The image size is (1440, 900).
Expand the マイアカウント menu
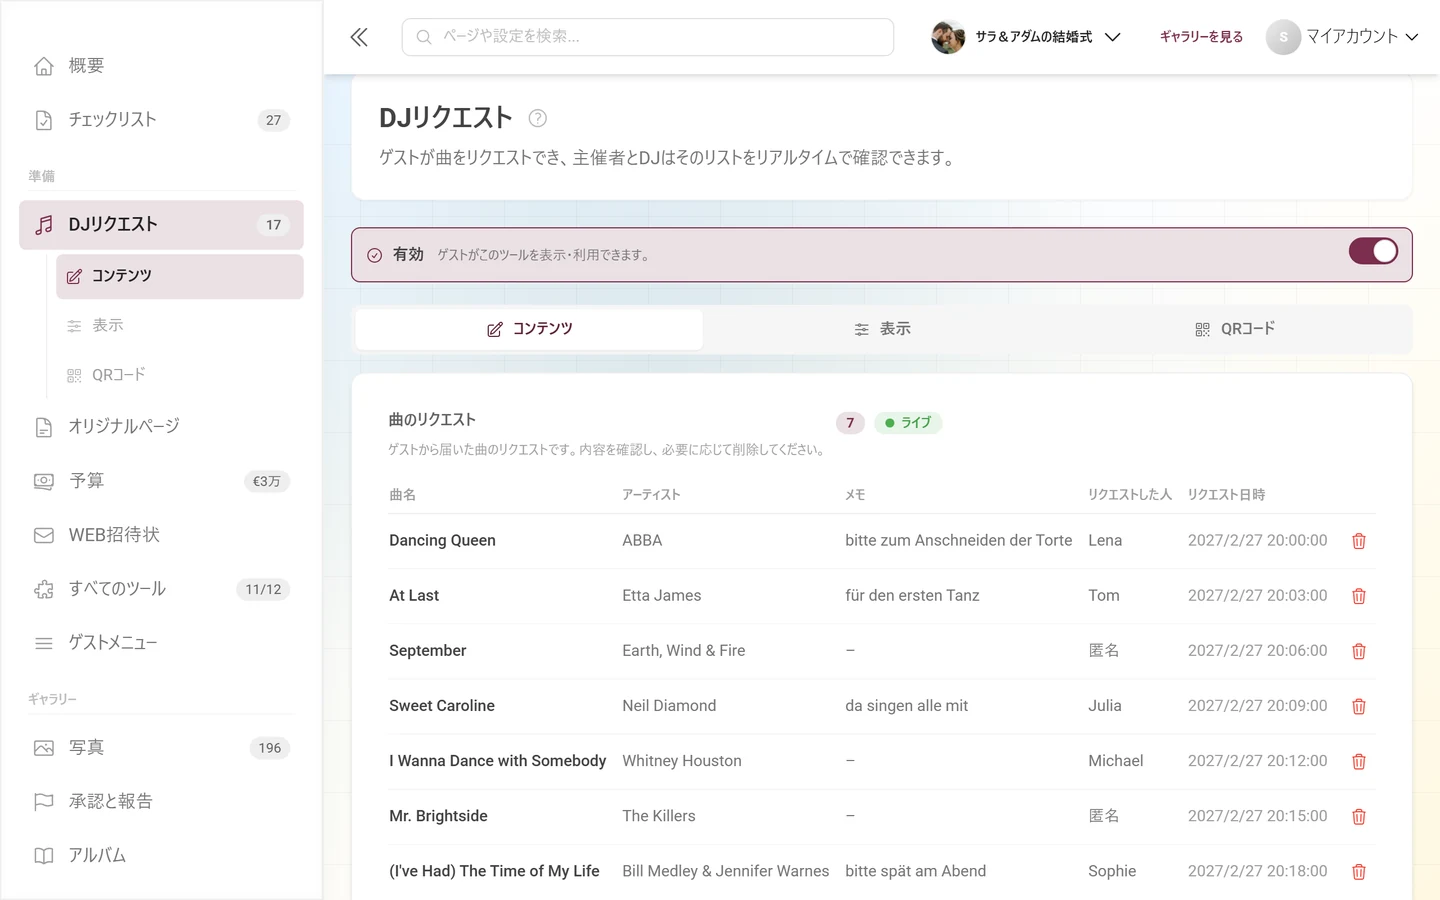(1343, 37)
